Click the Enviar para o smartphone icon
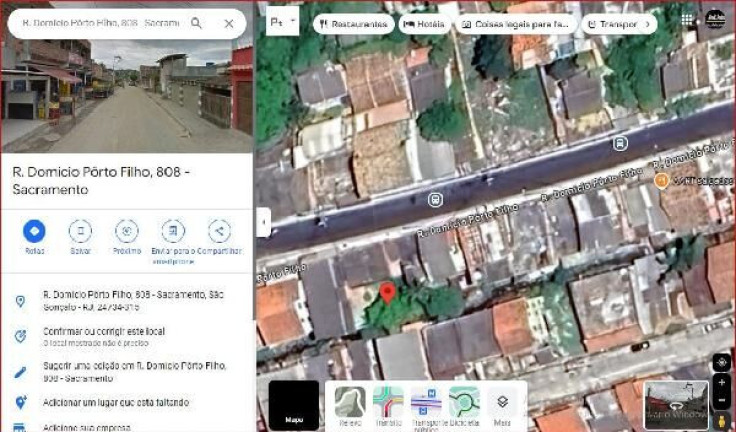 pos(173,231)
